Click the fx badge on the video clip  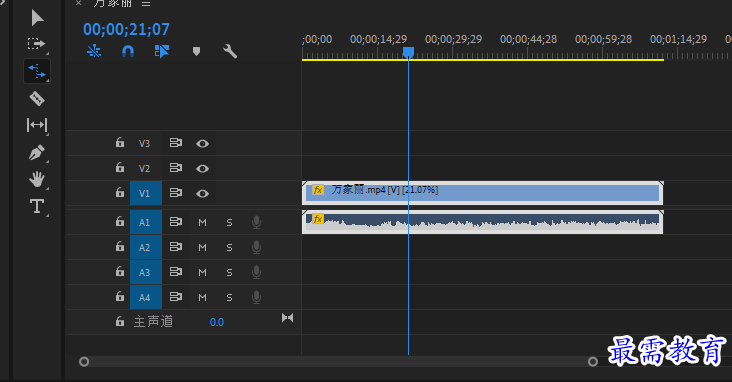318,190
